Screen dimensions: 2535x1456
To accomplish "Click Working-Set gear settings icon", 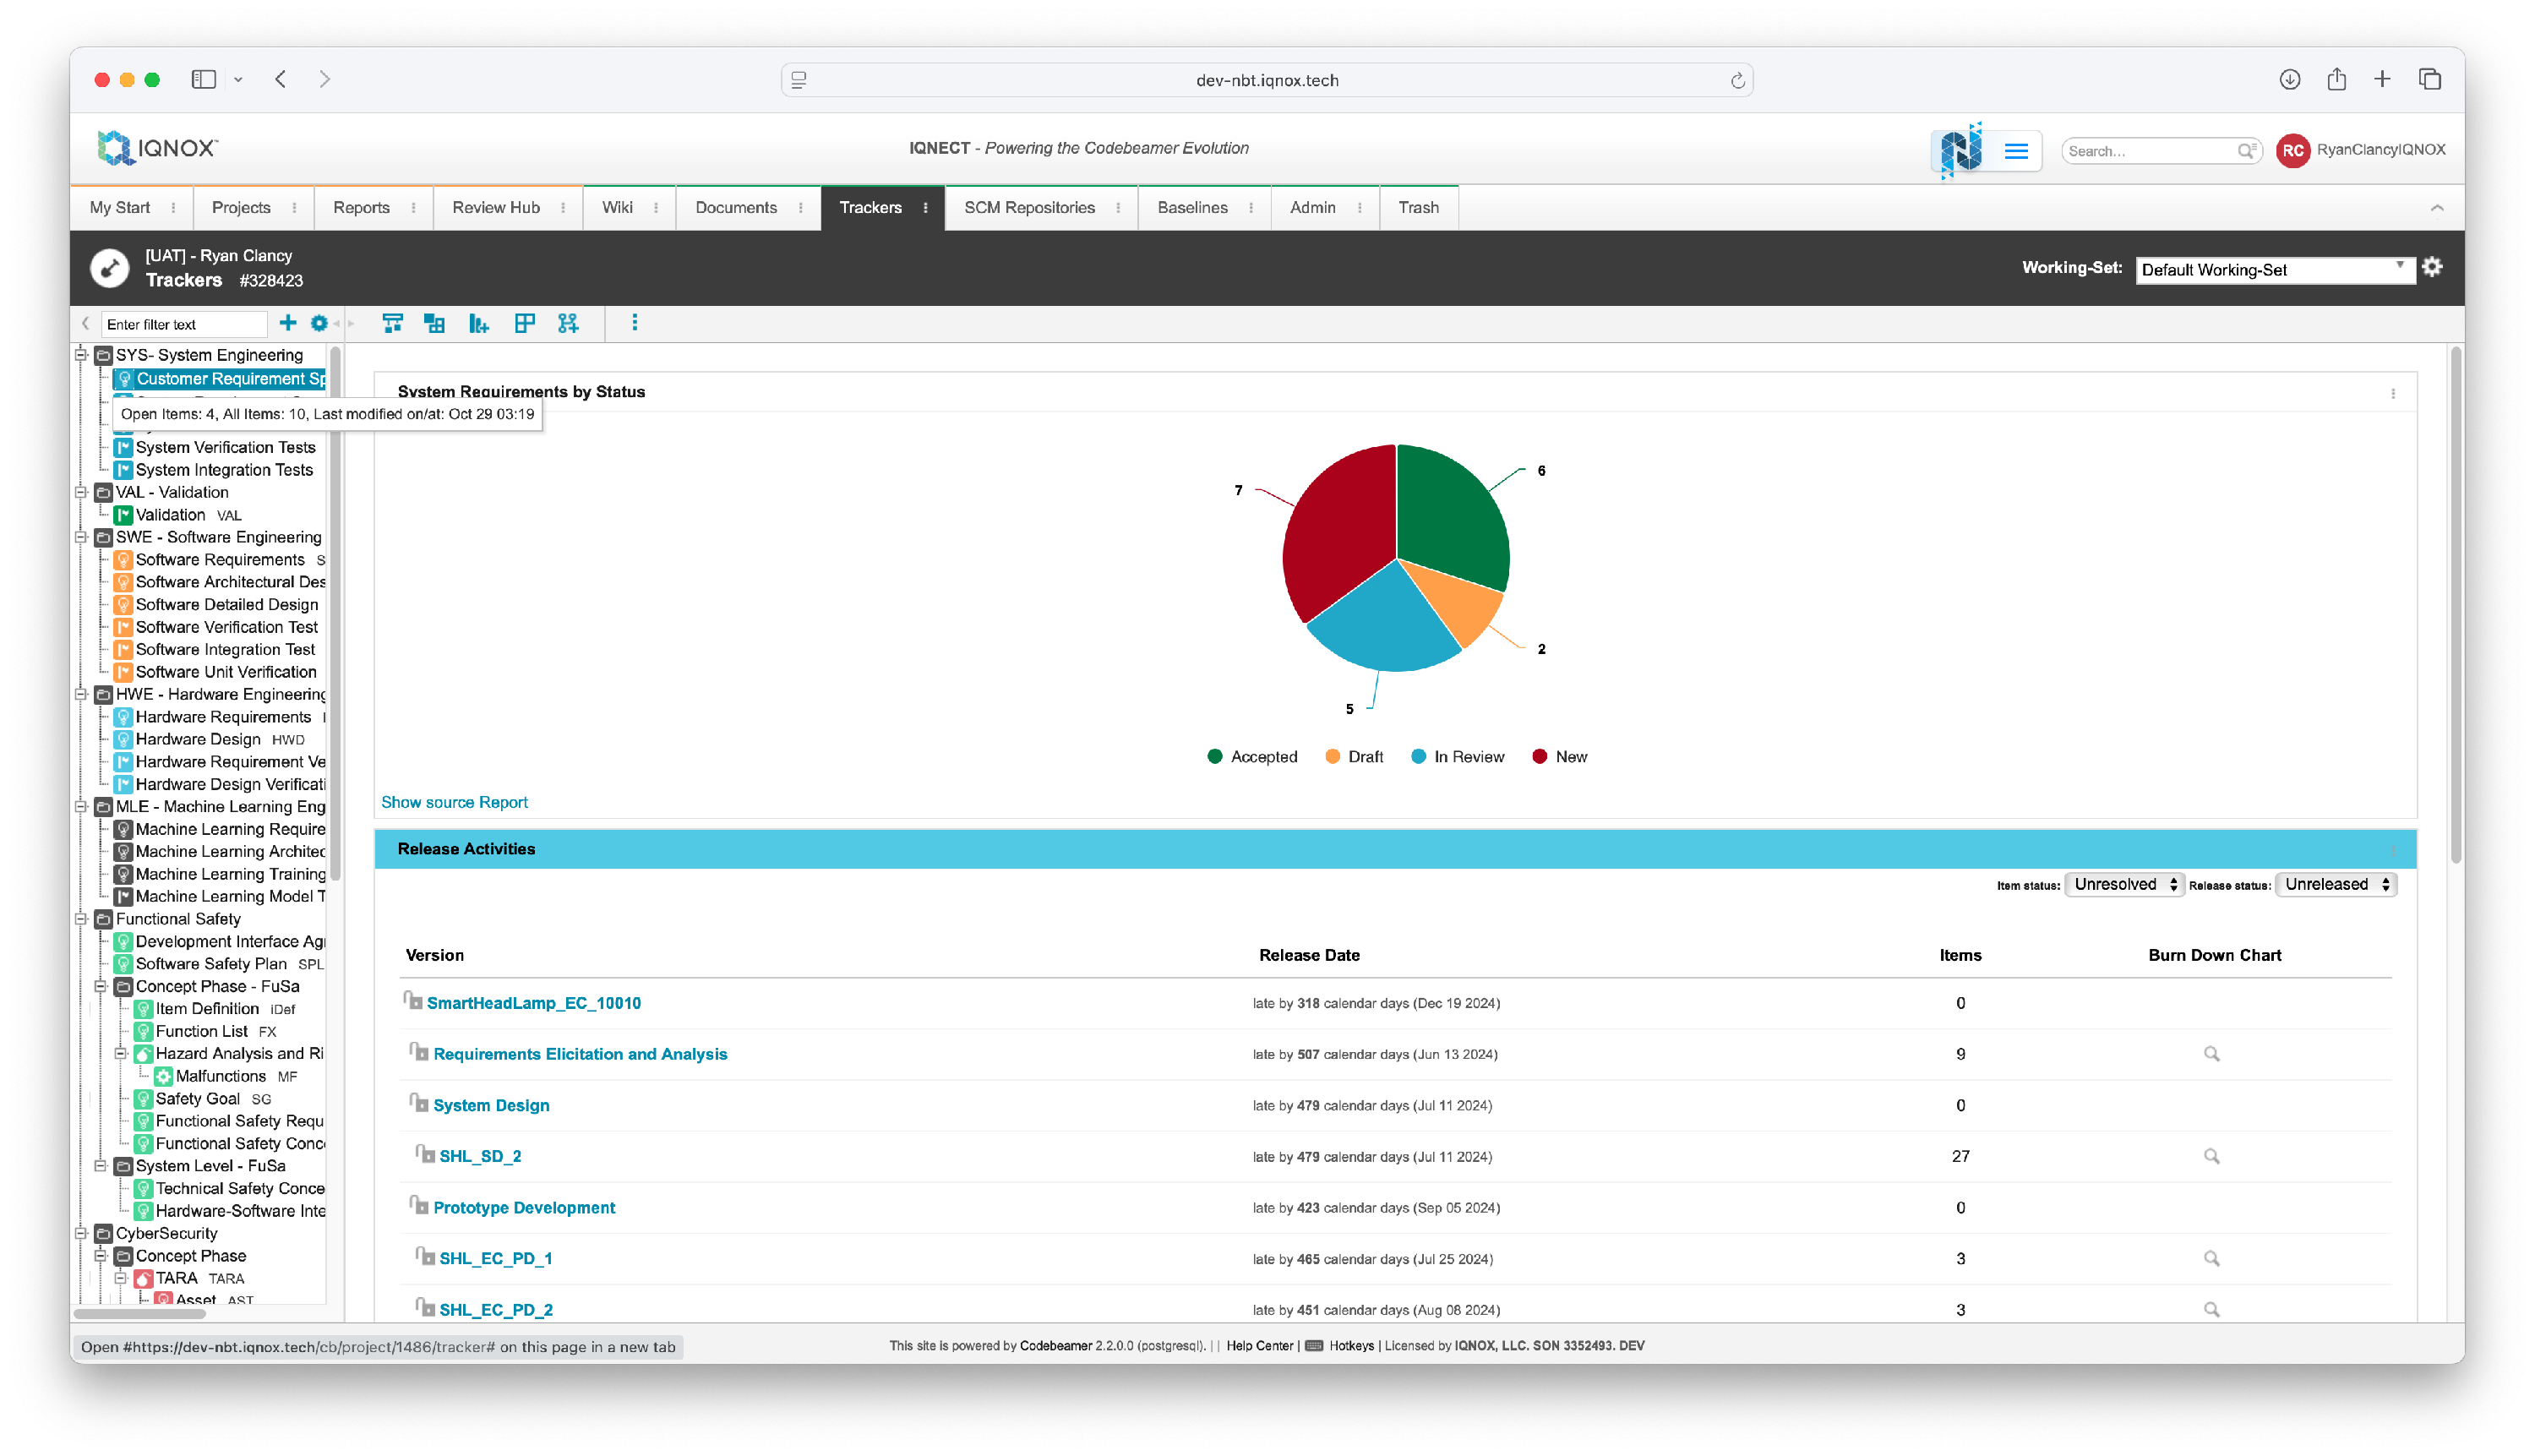I will coord(2432,267).
